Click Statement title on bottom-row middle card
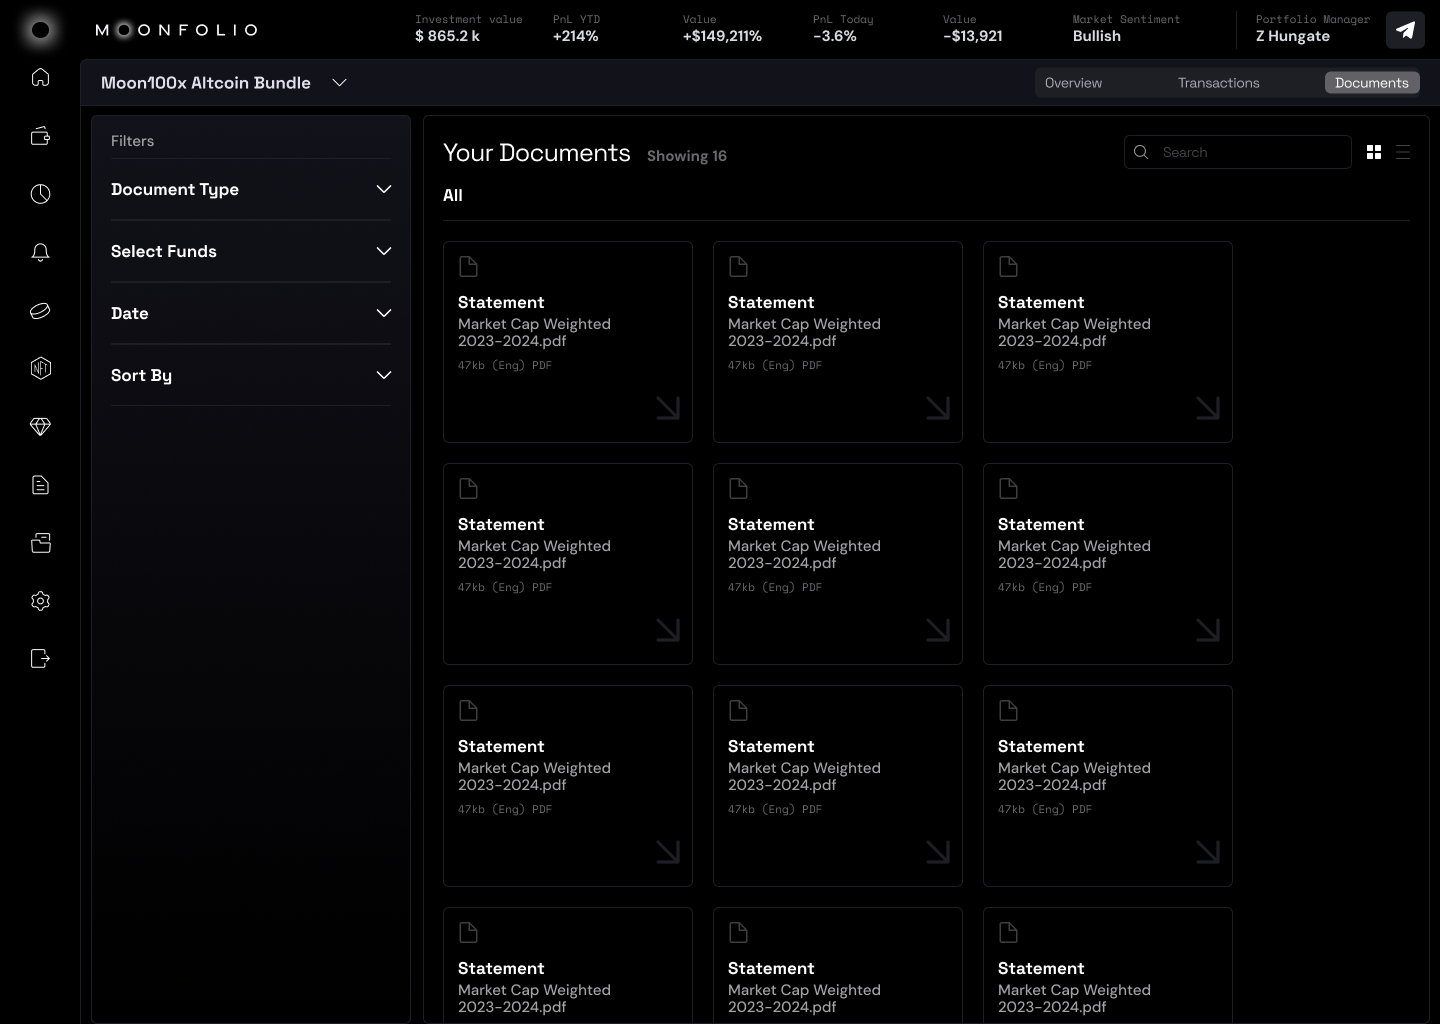Image resolution: width=1440 pixels, height=1024 pixels. (771, 968)
